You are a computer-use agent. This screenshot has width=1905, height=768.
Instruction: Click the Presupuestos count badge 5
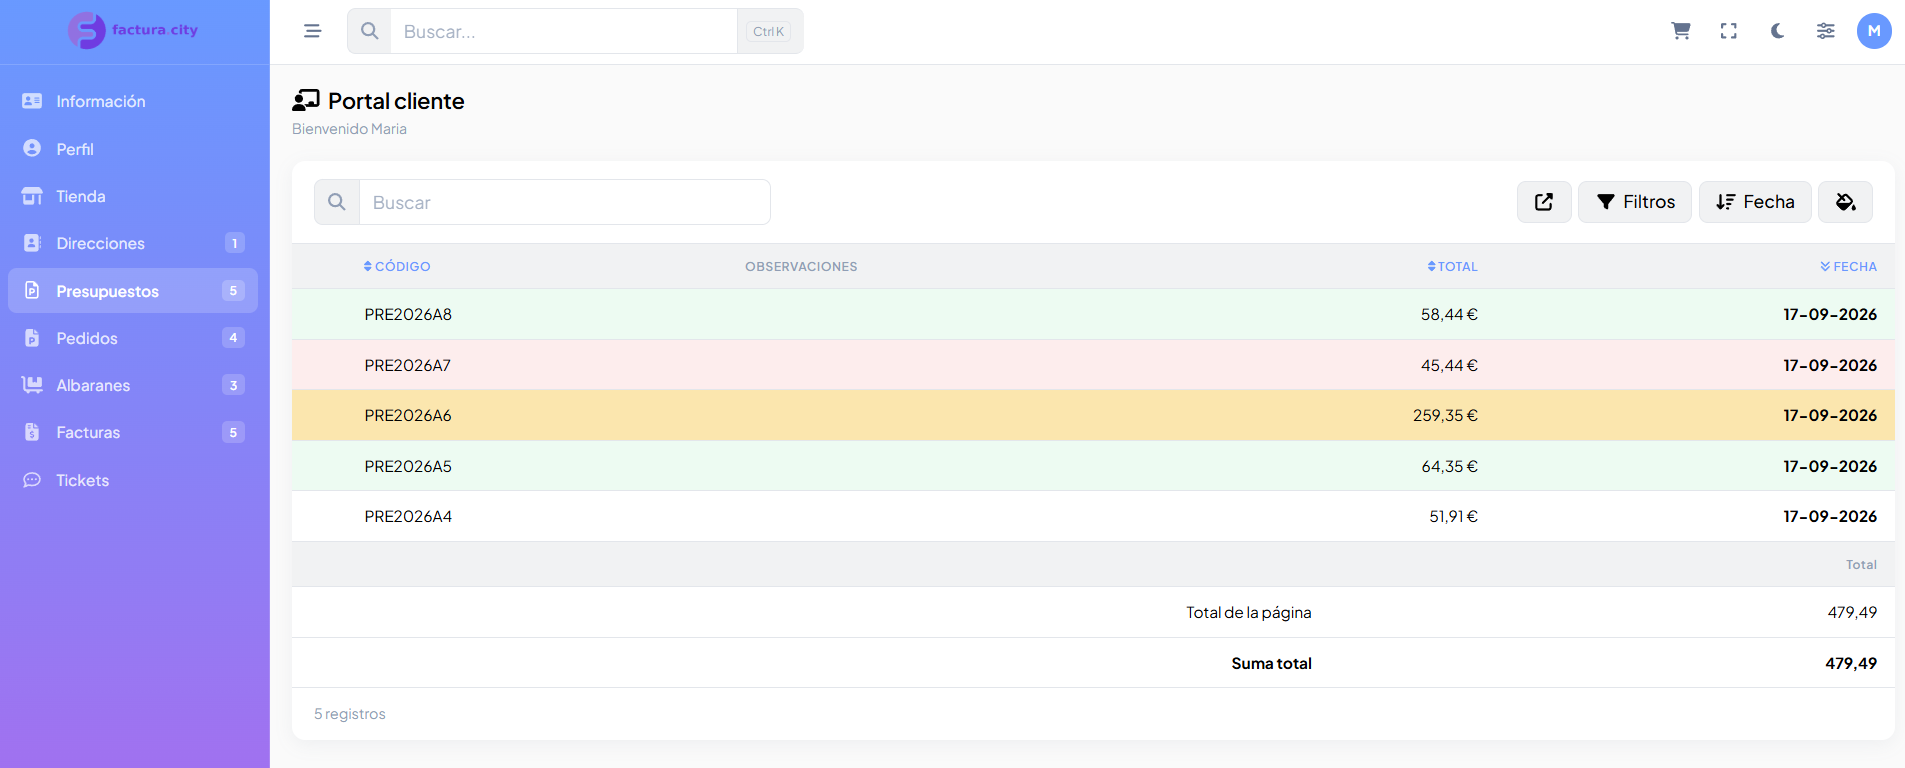pos(233,291)
